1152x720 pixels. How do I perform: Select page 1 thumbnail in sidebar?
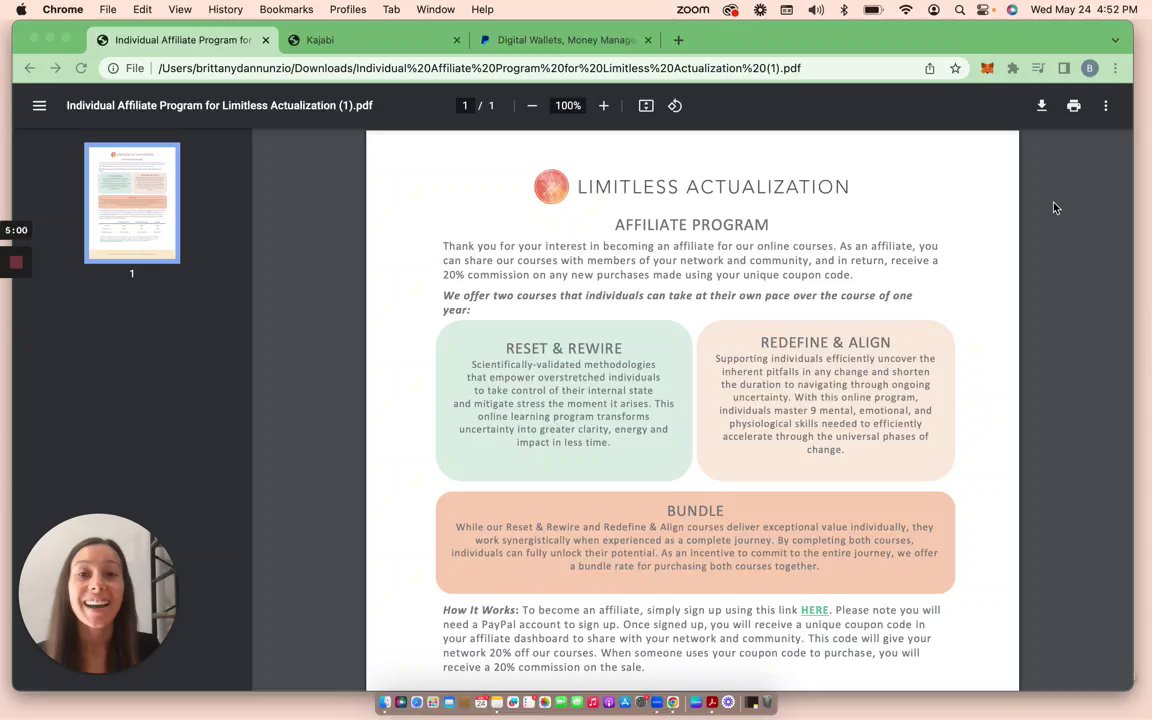coord(132,203)
